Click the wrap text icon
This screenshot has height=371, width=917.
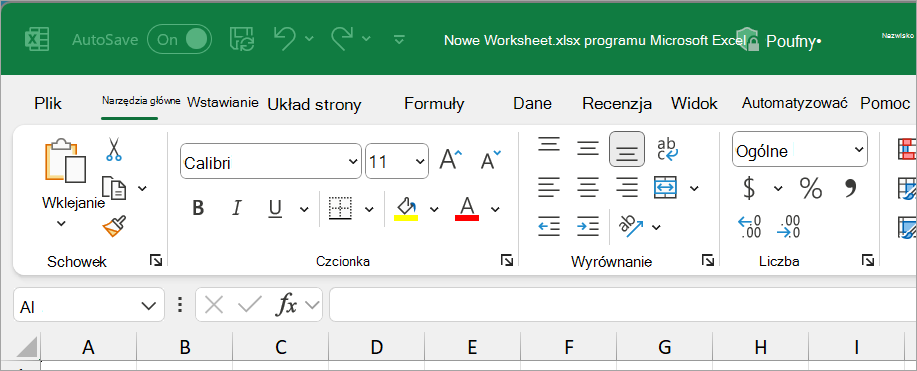coord(667,149)
